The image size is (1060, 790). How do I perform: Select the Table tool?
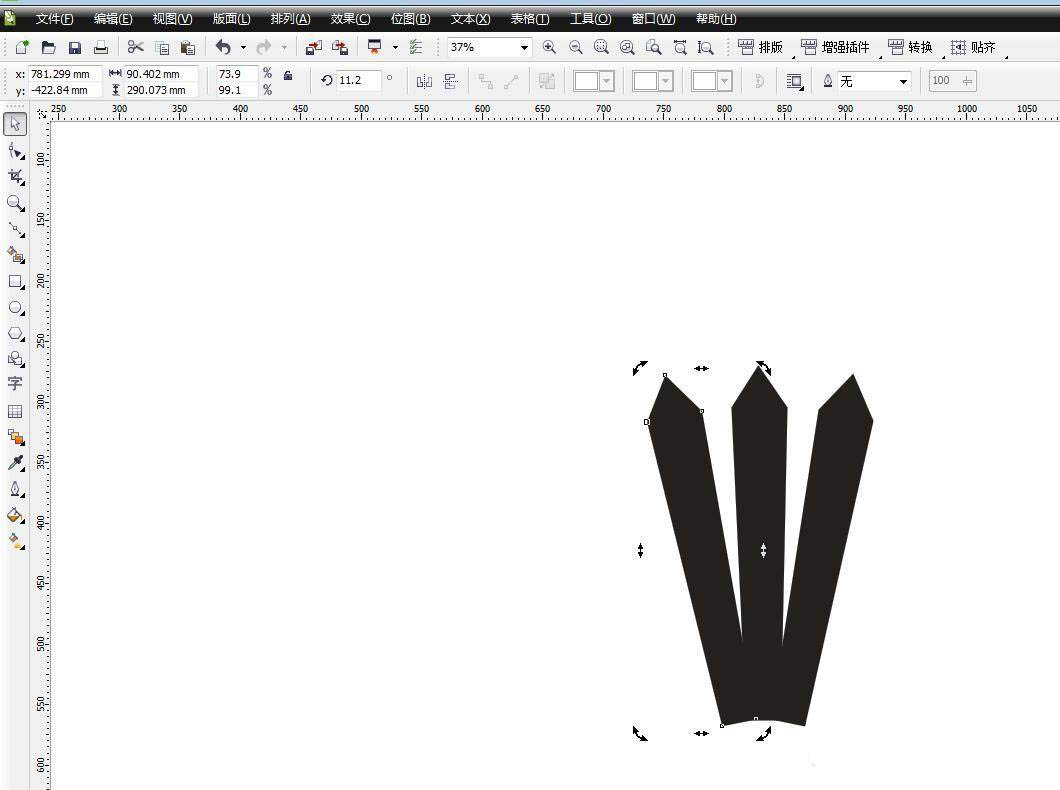point(15,411)
